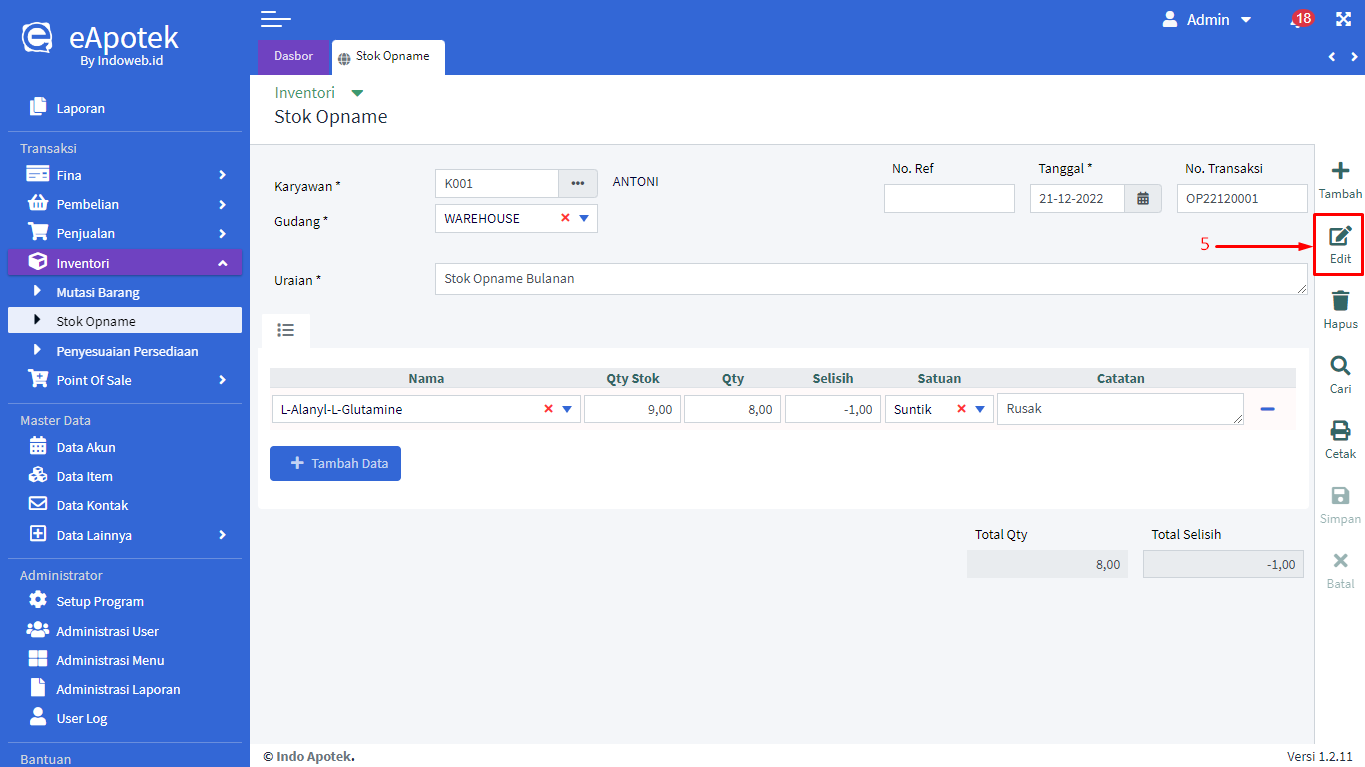Screen dimensions: 1365x767
Task: Click the Edit pencil icon
Action: [x=1340, y=236]
